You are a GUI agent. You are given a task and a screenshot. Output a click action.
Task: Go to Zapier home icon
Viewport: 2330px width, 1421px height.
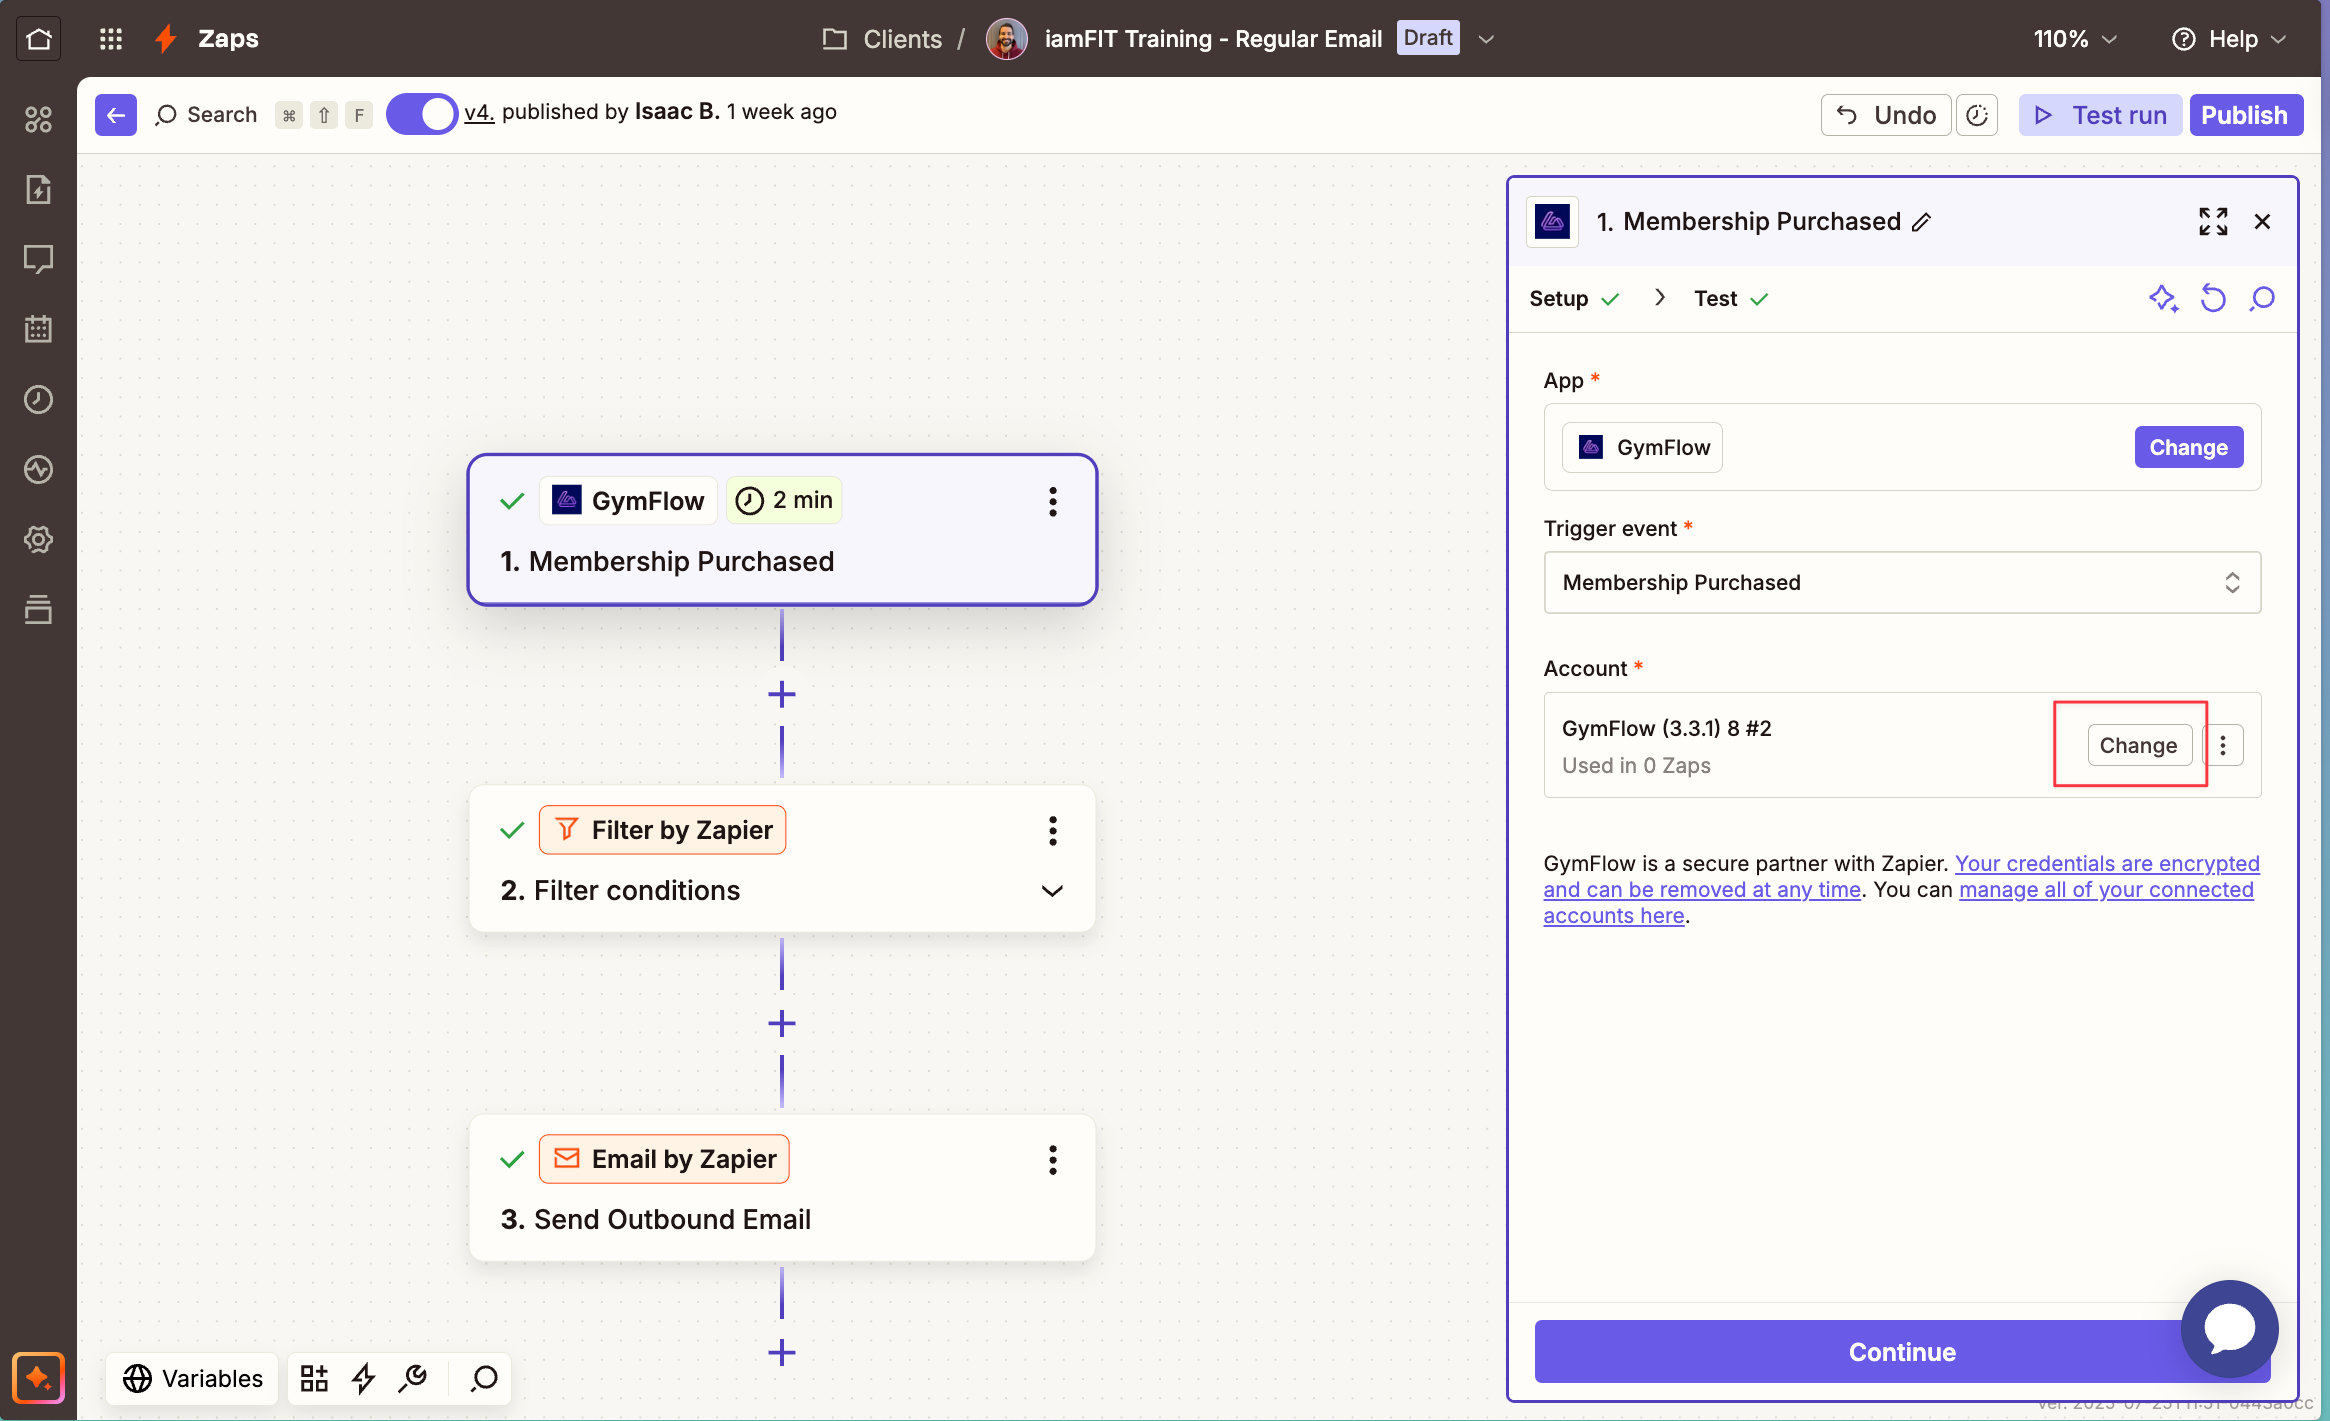tap(38, 39)
